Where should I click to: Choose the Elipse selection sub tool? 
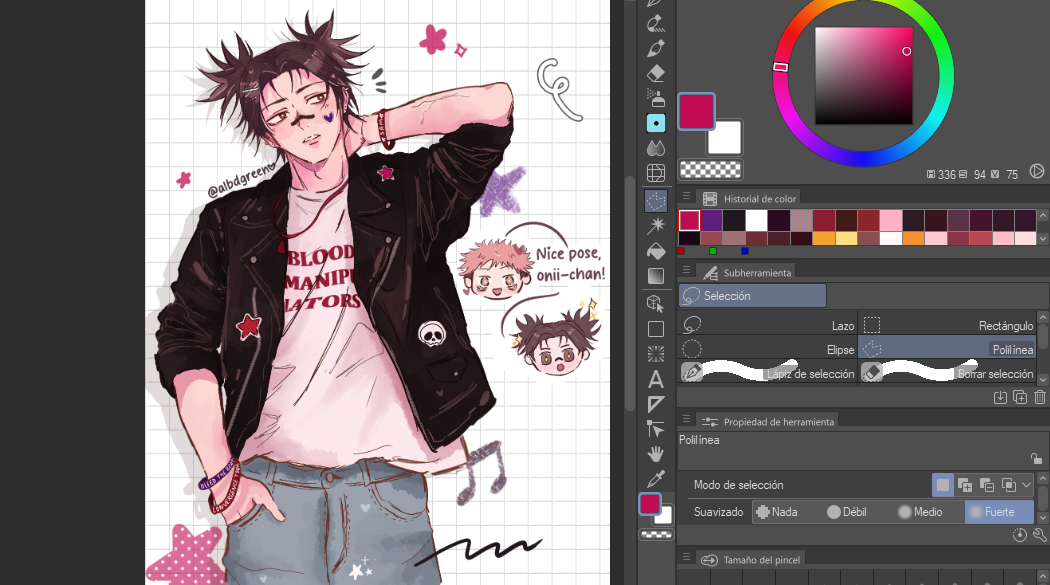(768, 349)
